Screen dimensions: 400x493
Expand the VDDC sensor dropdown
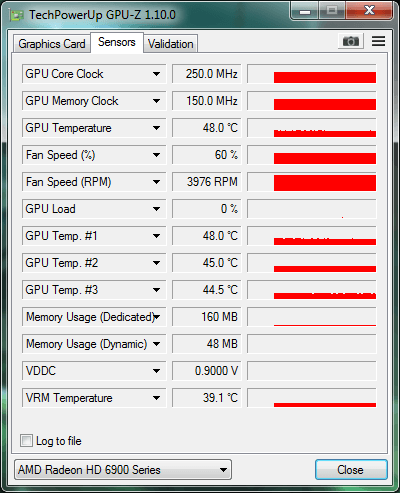[156, 371]
